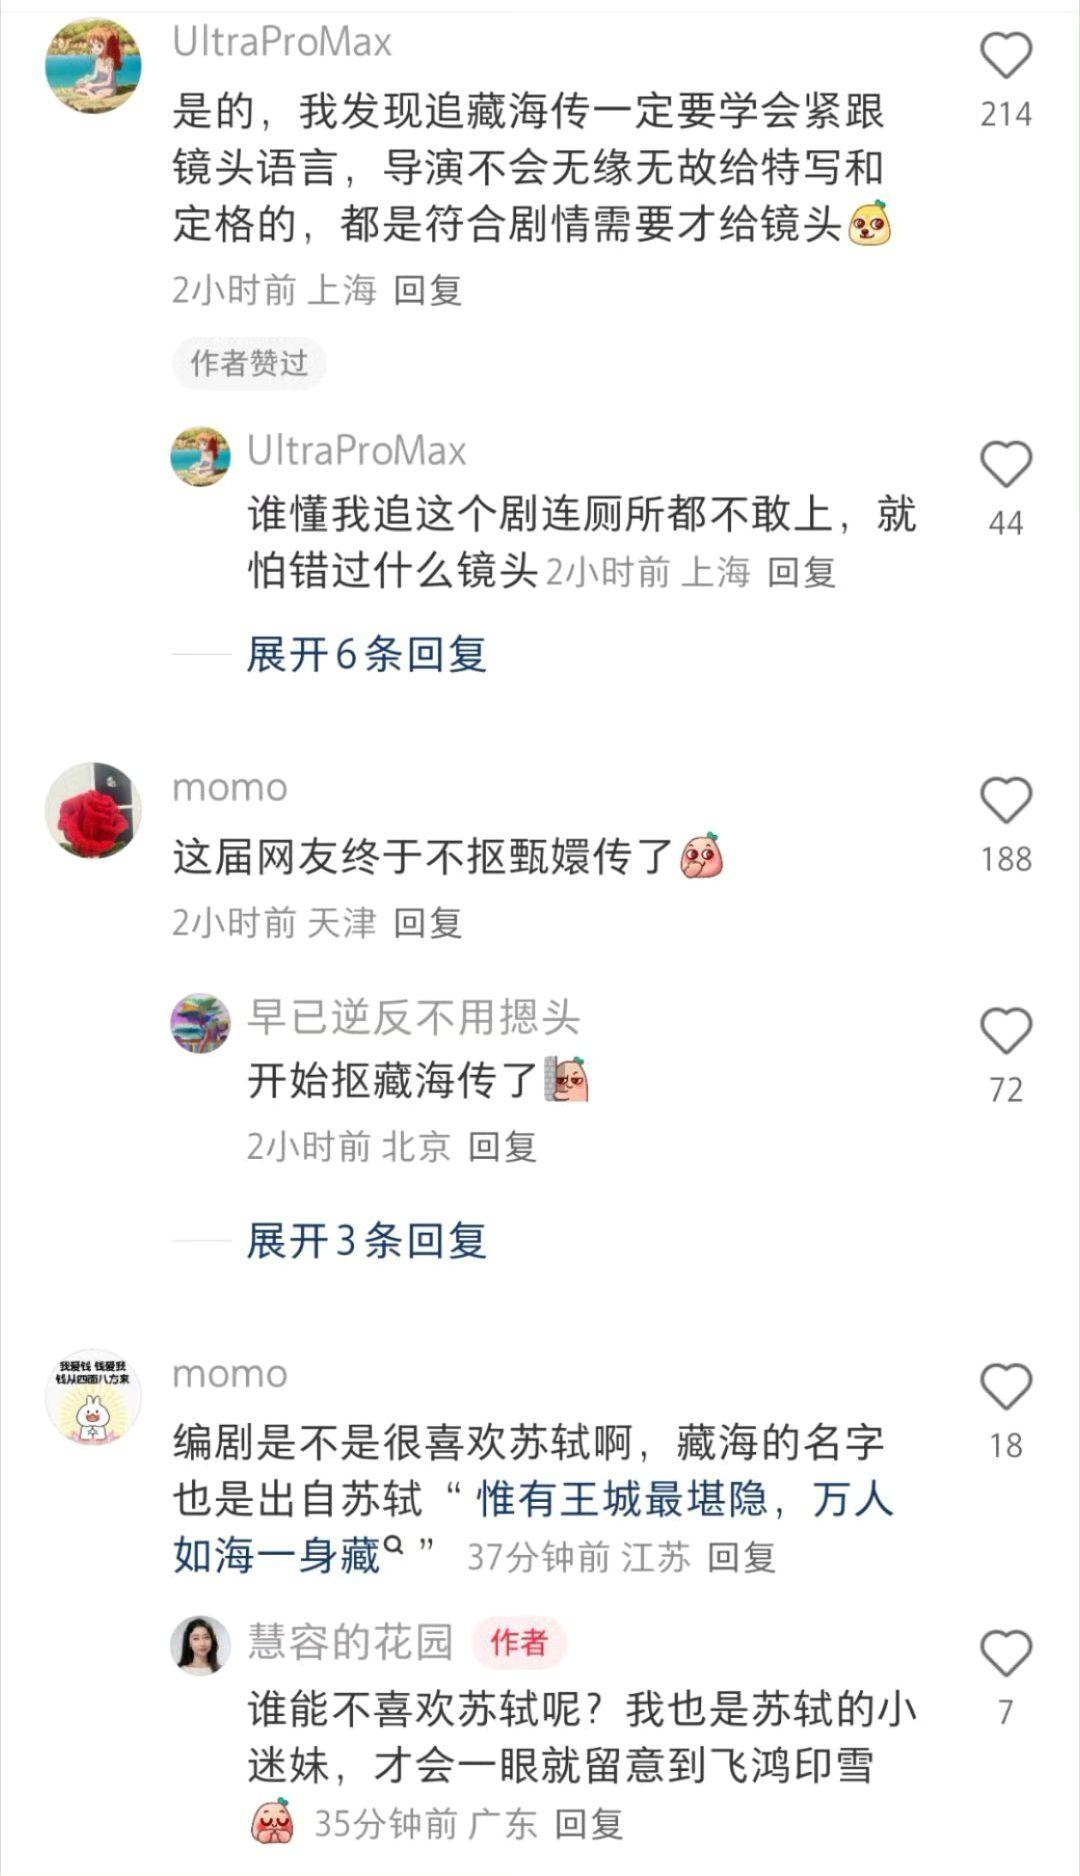Reply to momo's comment from 天津

(x=427, y=923)
